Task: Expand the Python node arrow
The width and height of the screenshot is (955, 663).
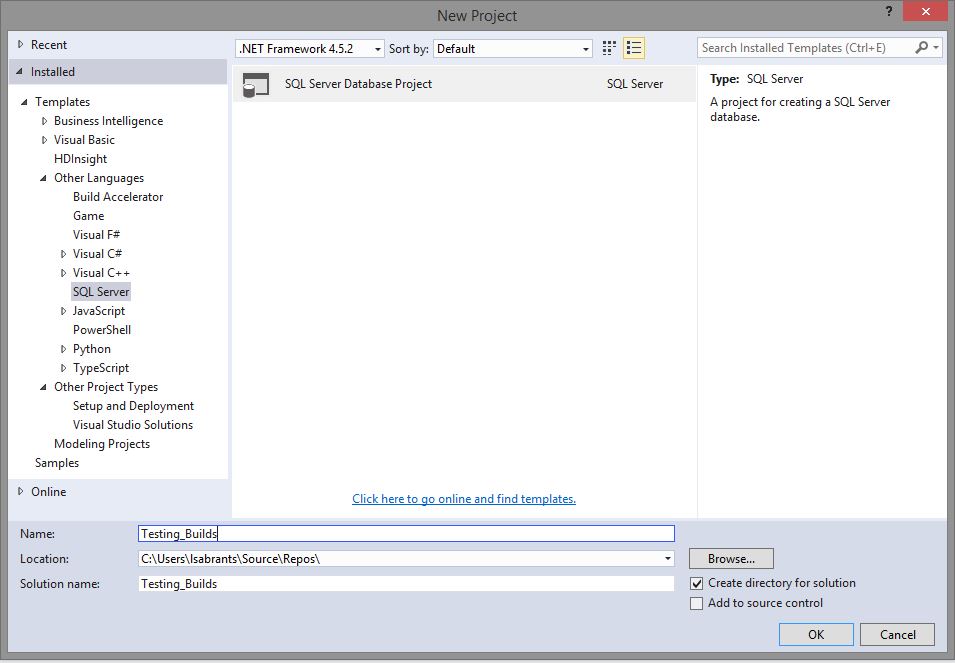Action: point(63,349)
